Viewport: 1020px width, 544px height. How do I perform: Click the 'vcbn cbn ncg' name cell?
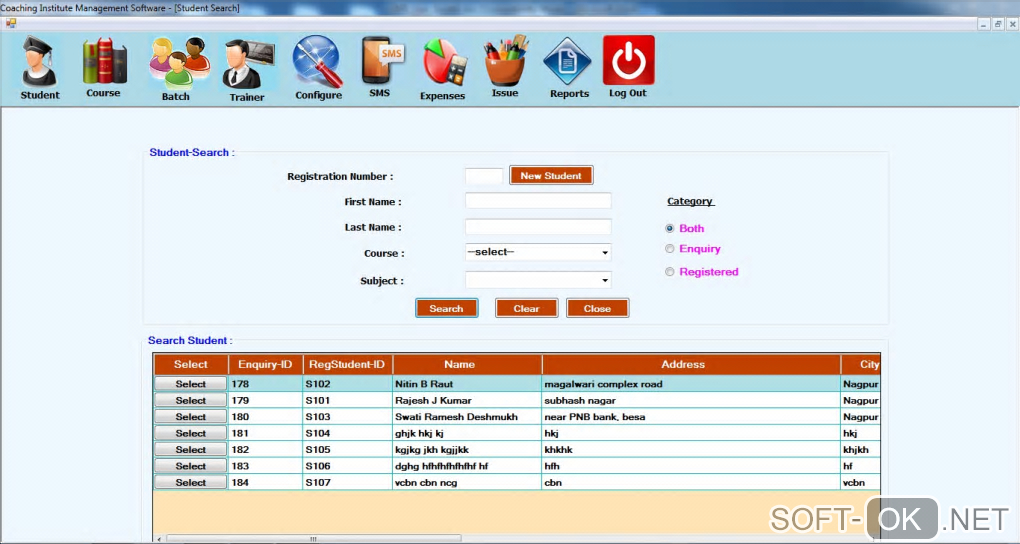467,482
